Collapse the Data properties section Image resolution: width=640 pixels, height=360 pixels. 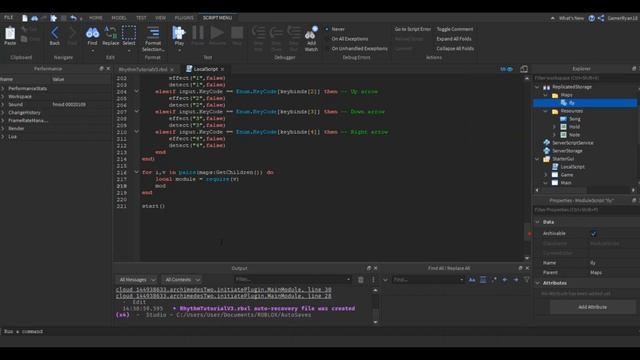[538, 222]
